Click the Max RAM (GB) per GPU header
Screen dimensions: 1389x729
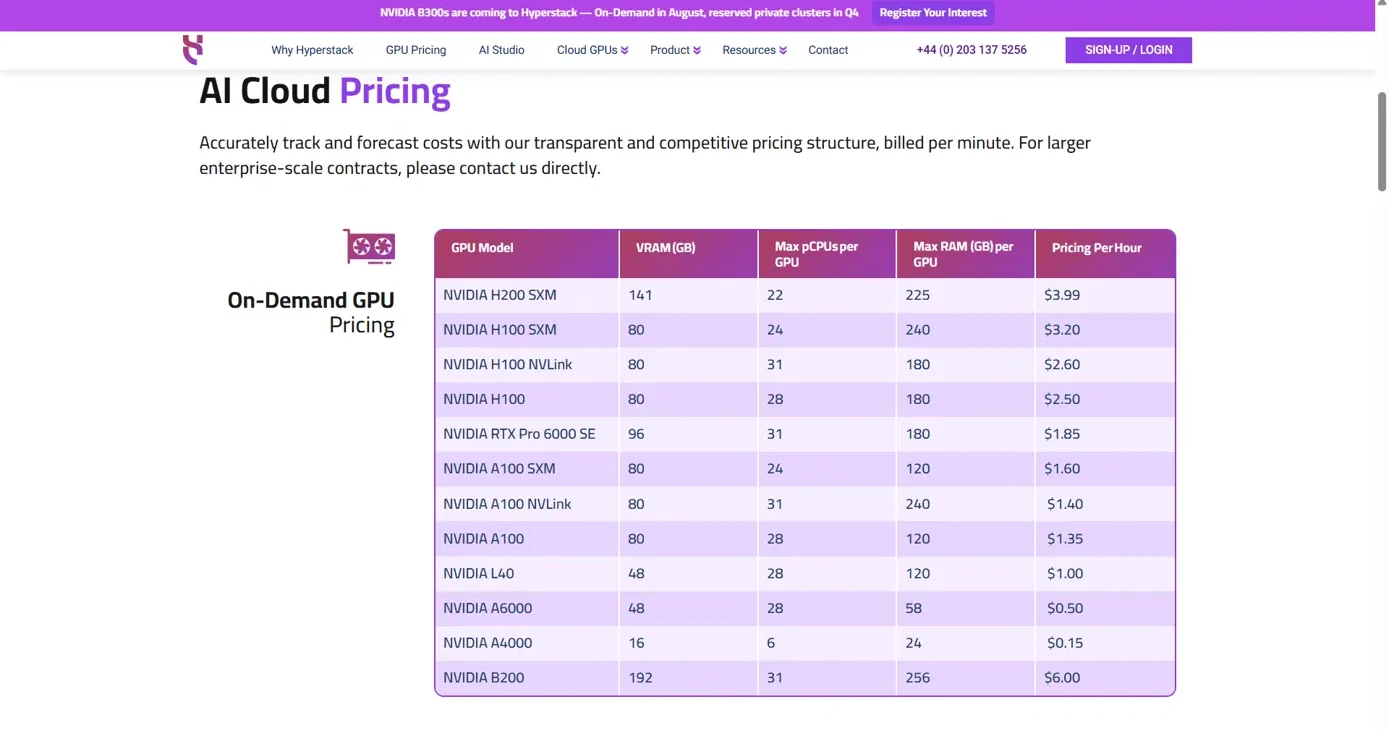(x=966, y=254)
